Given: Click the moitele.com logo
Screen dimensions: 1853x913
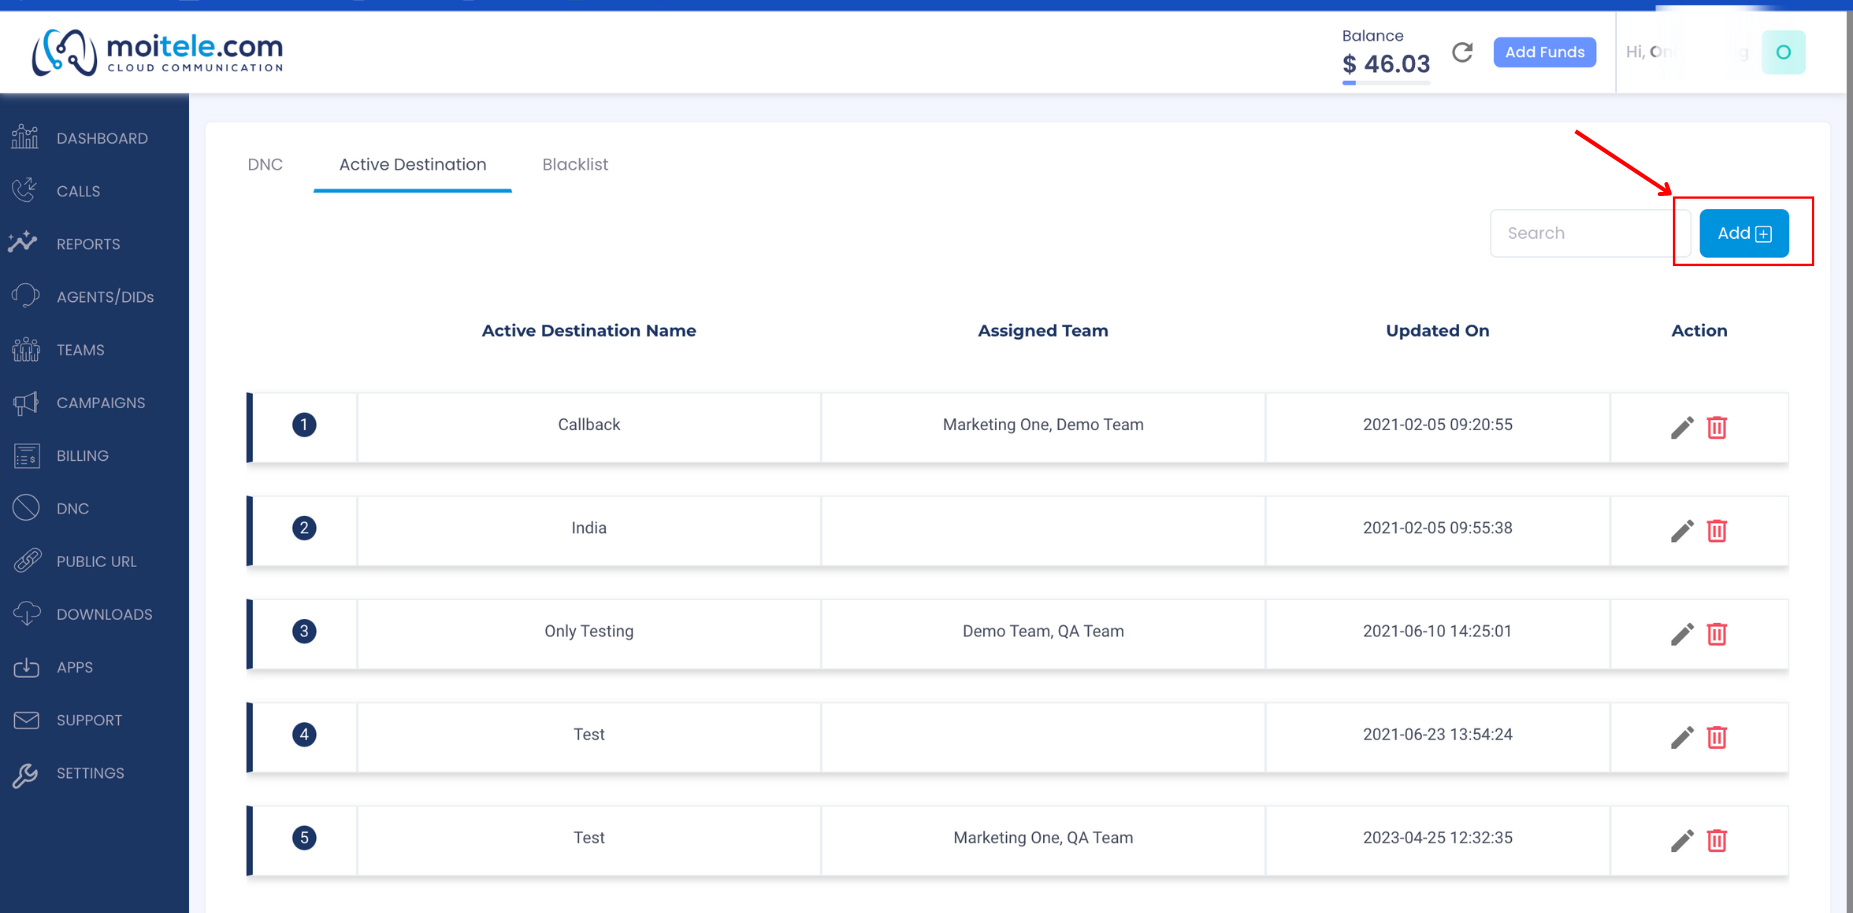Looking at the screenshot, I should (x=158, y=52).
